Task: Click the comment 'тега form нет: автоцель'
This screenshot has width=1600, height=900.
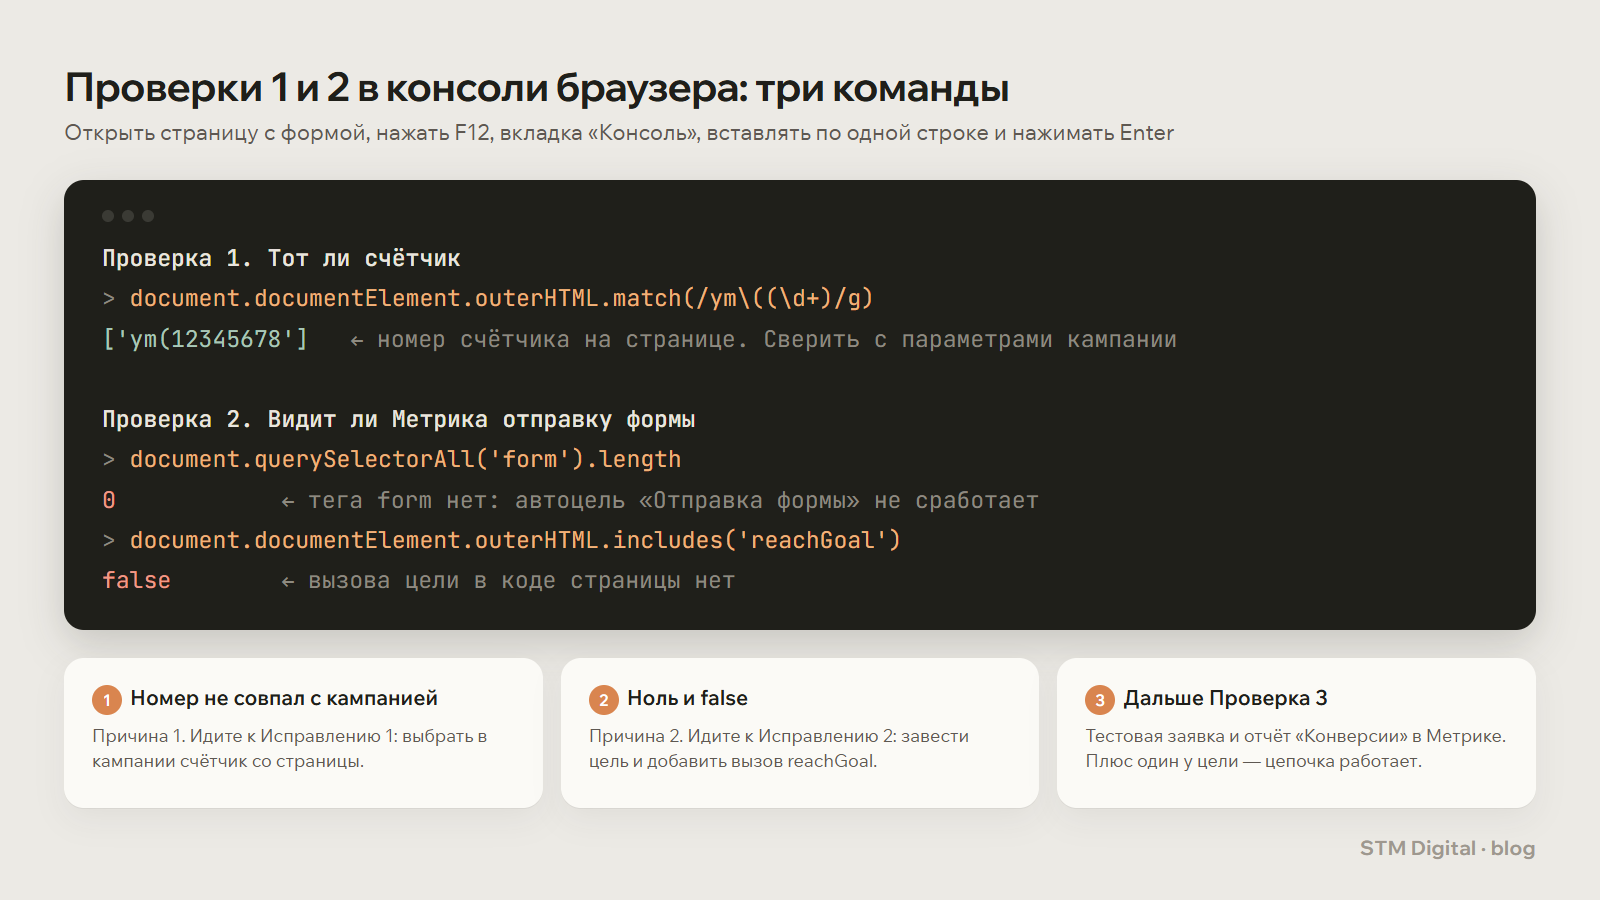Action: point(660,500)
